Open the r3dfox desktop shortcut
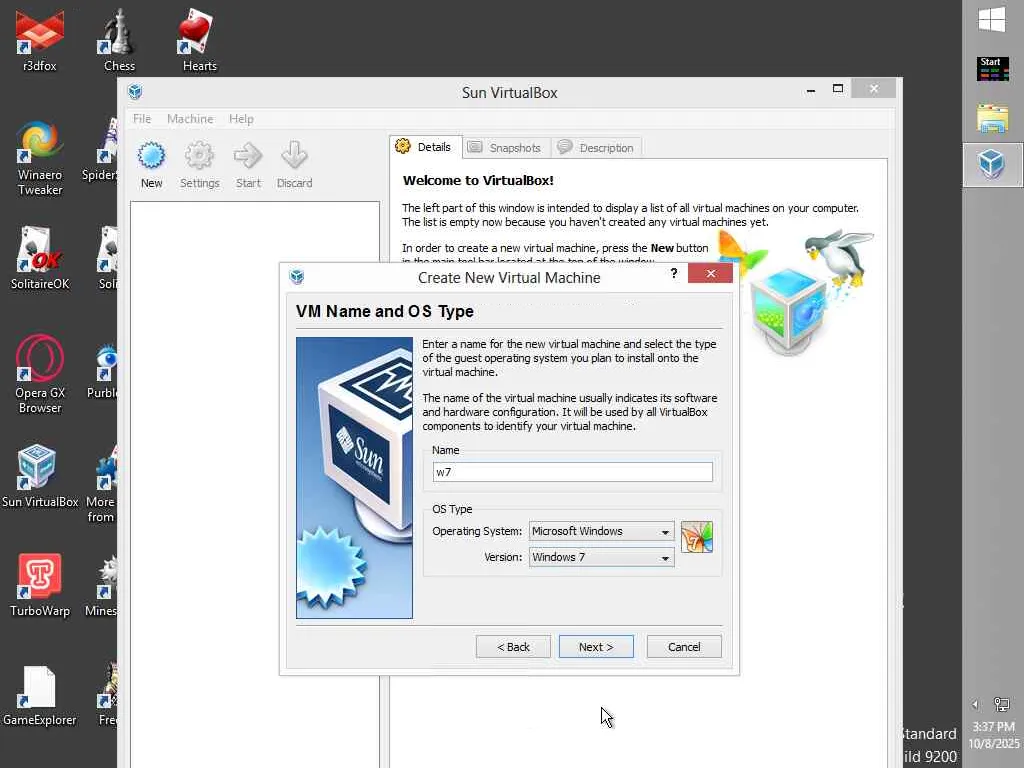Screen dimensions: 1024x768 click(39, 39)
